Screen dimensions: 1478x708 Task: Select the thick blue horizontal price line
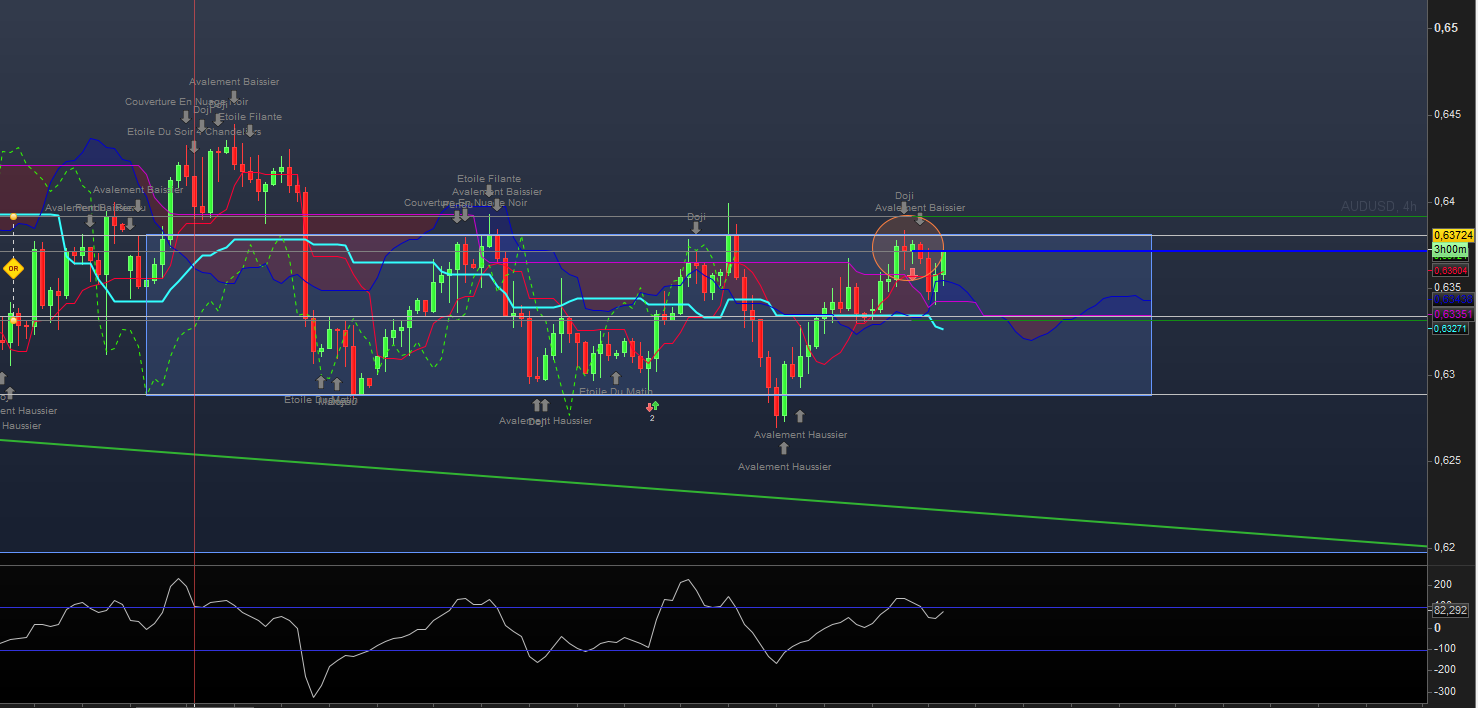tap(1200, 250)
